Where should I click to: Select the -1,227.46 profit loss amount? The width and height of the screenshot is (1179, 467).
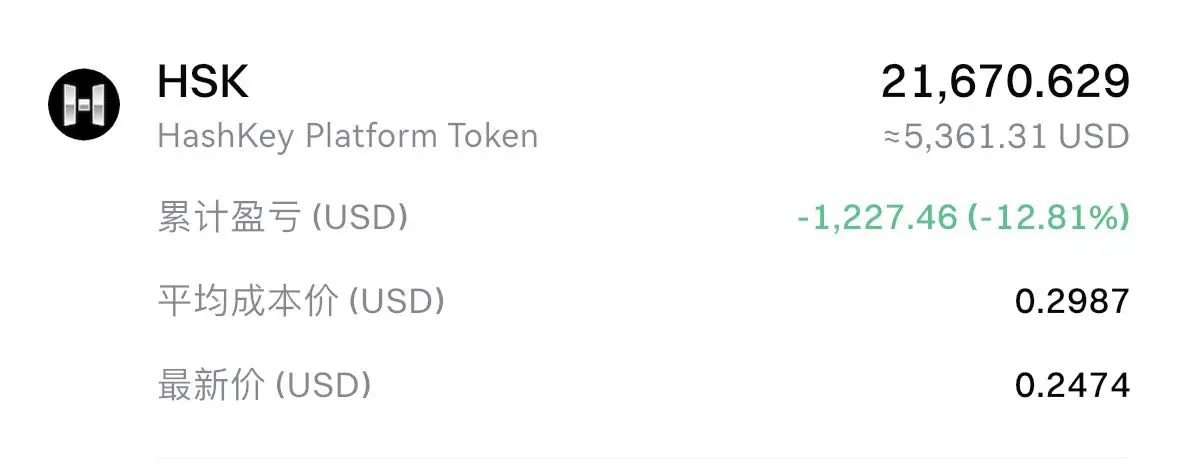pos(877,218)
